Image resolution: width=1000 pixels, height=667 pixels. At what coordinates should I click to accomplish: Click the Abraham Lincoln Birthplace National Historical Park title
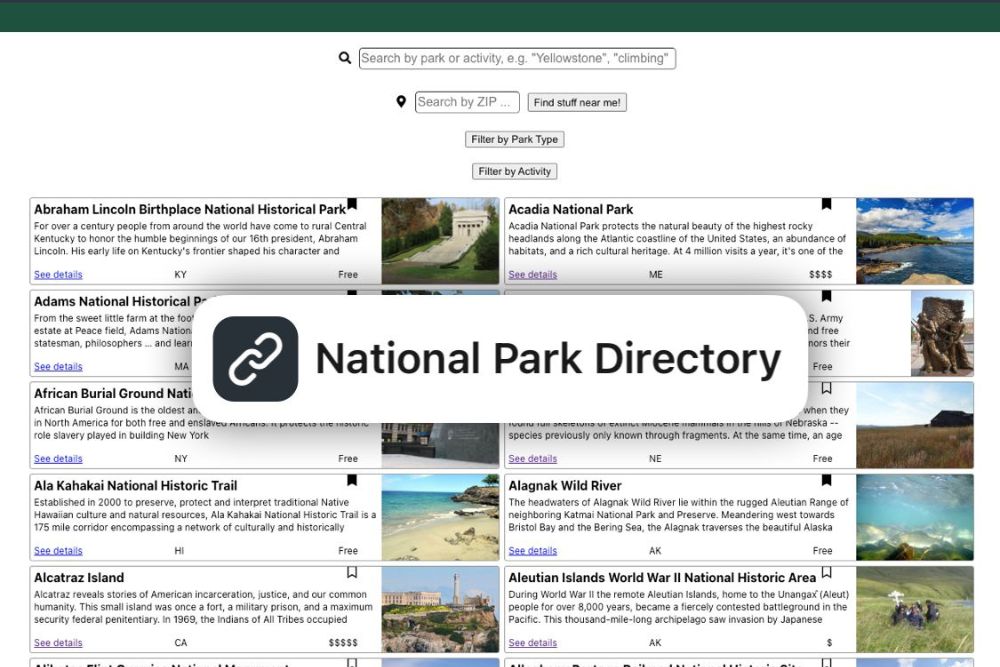190,209
